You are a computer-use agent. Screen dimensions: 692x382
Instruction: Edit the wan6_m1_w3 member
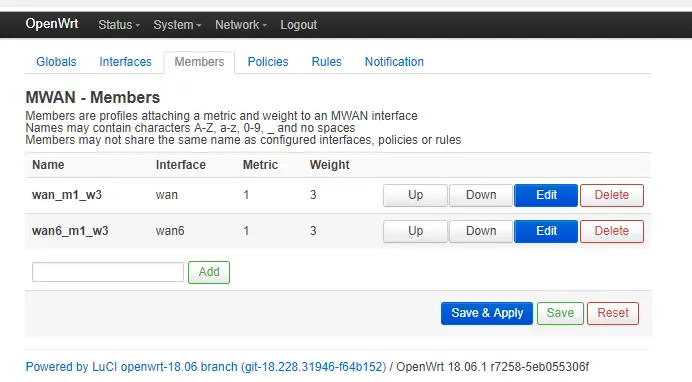click(x=546, y=232)
